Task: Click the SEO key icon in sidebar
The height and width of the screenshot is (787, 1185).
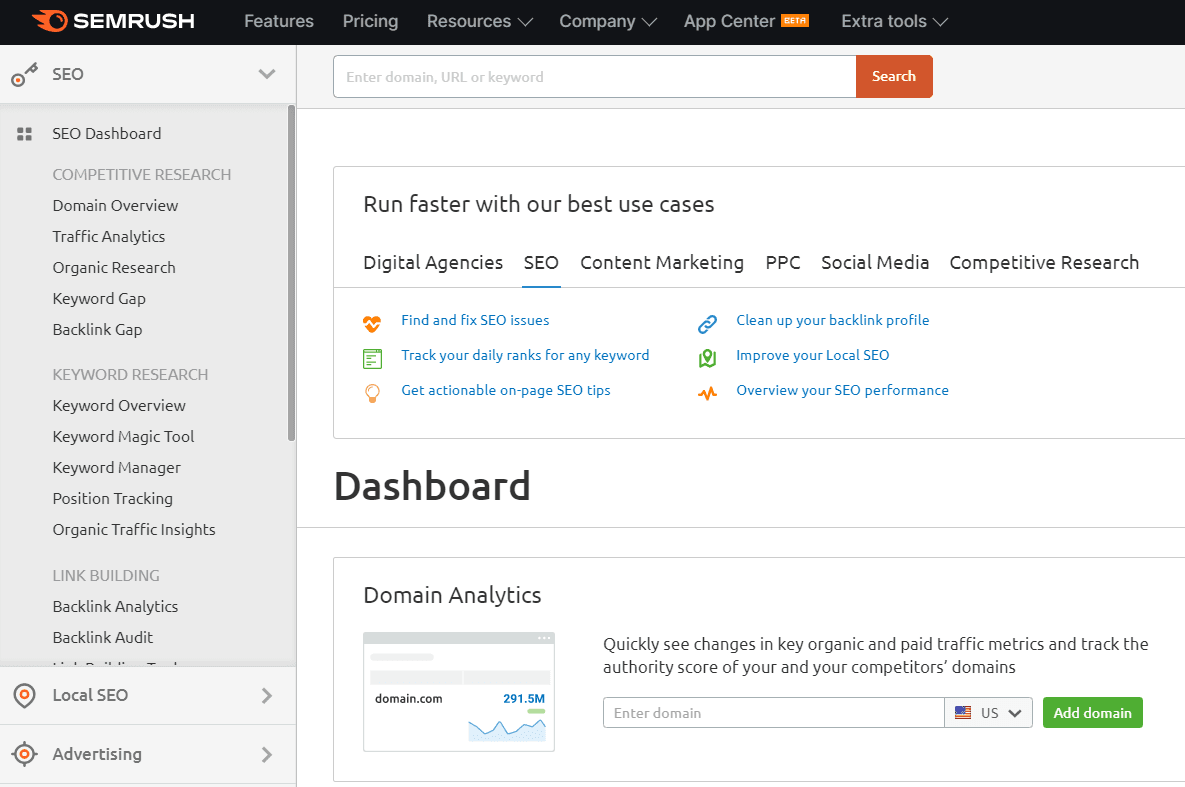Action: [x=24, y=75]
